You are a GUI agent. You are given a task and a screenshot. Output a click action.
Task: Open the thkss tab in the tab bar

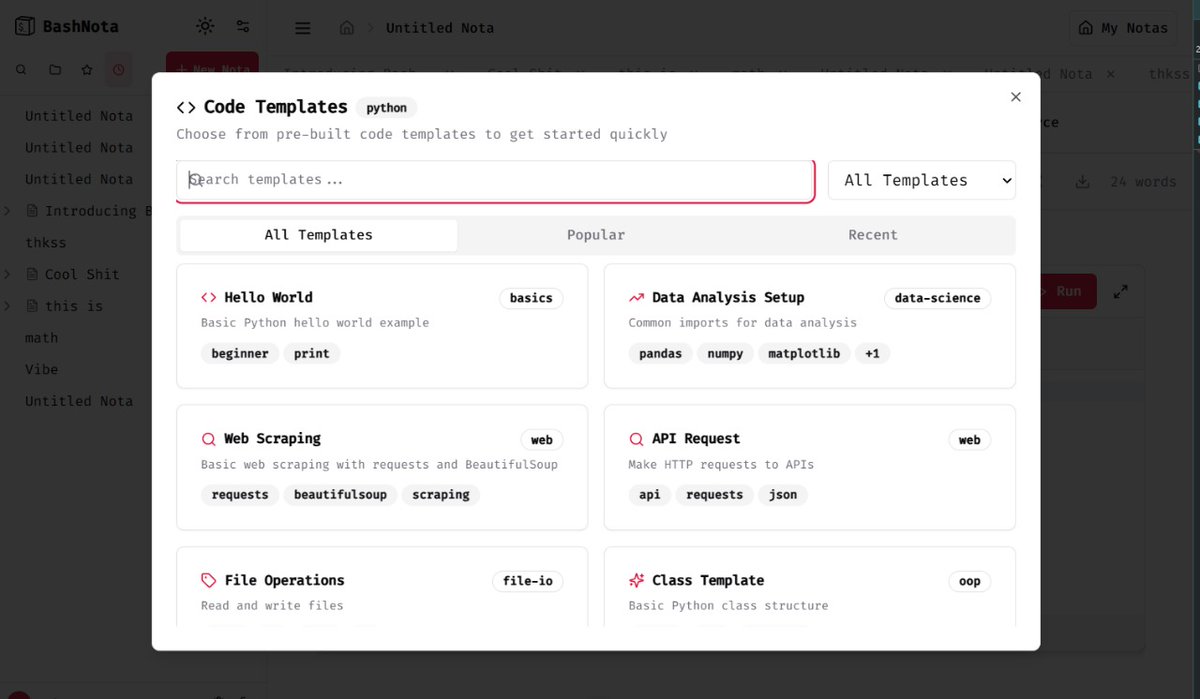1168,74
